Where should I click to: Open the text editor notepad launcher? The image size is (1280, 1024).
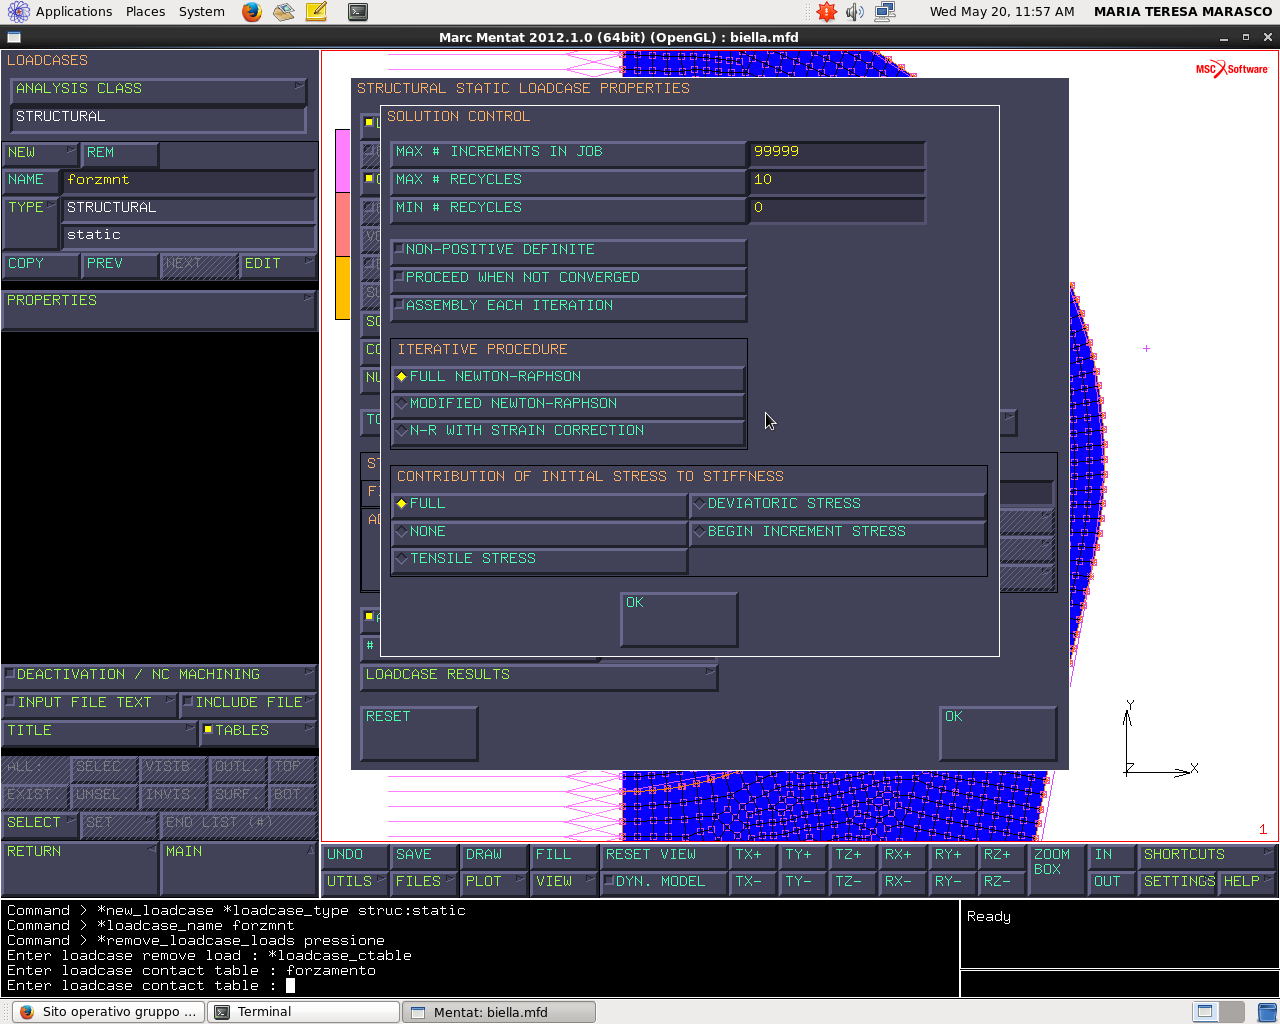coord(316,12)
